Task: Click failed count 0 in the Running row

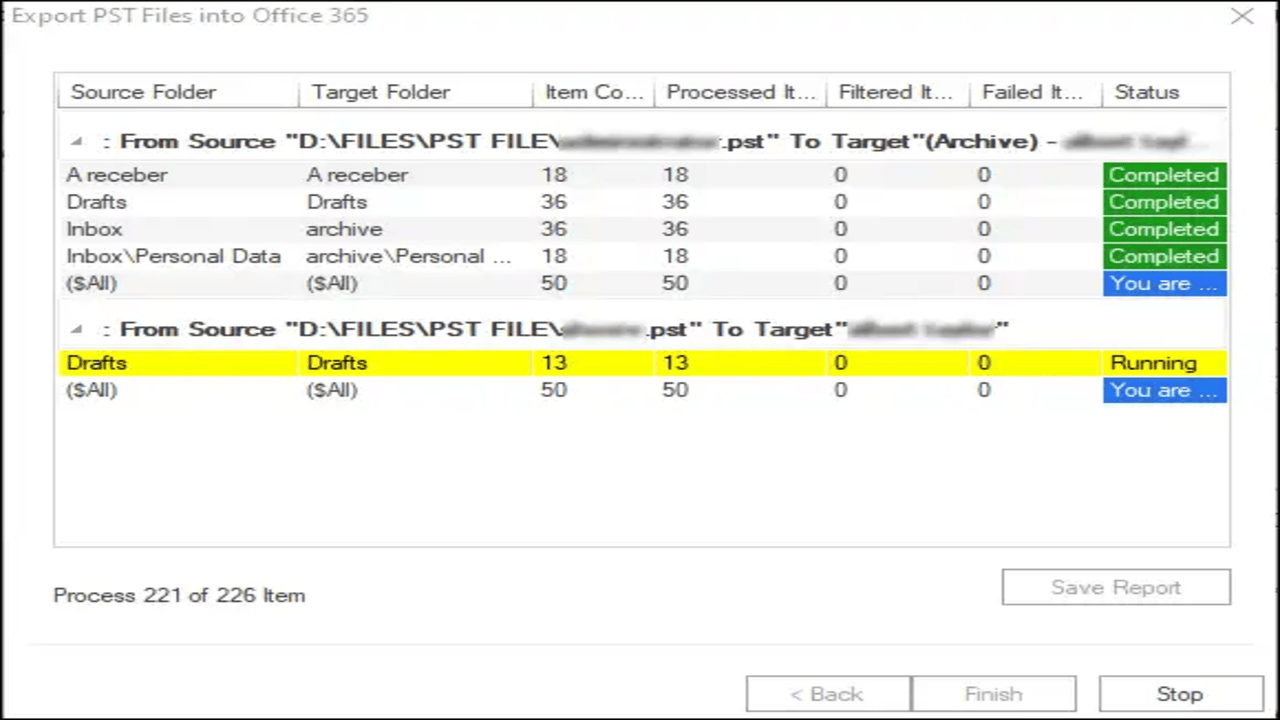Action: [x=984, y=363]
